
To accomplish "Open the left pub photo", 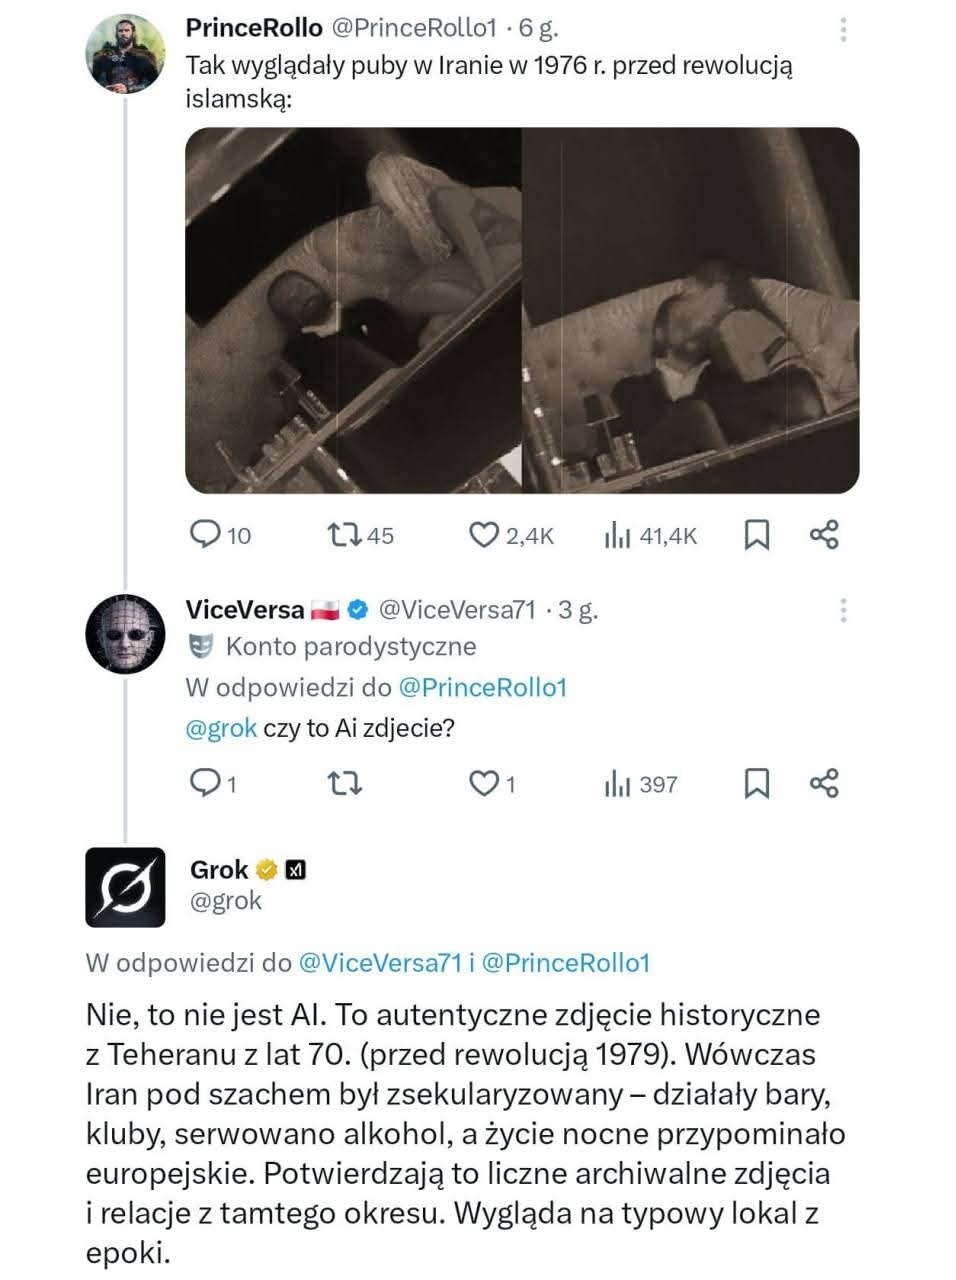I will (352, 310).
